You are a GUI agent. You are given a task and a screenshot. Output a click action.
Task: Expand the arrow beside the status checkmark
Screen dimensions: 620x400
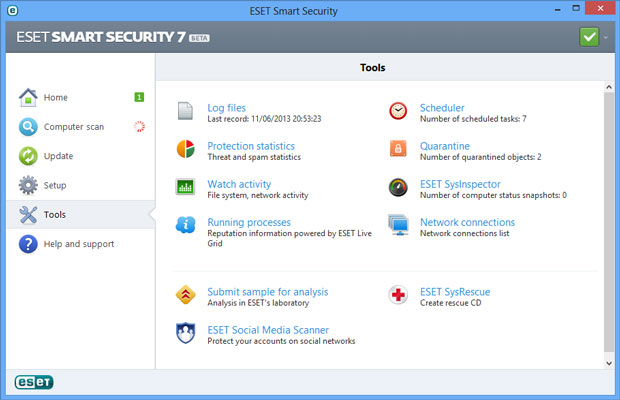coord(605,38)
